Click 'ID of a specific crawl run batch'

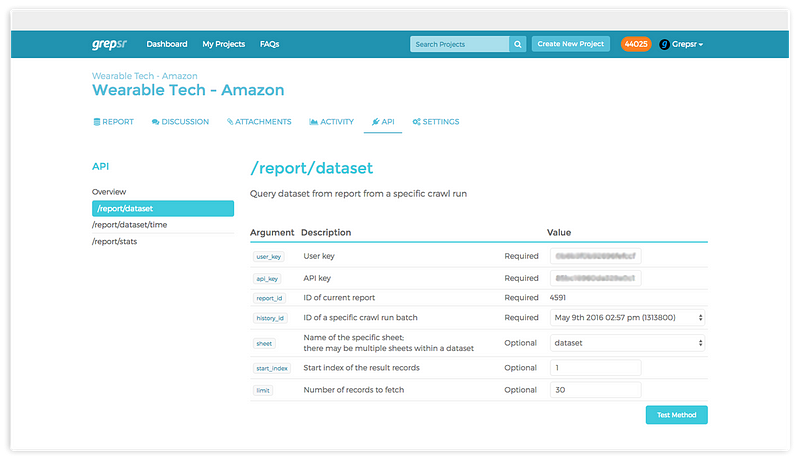pyautogui.click(x=360, y=318)
